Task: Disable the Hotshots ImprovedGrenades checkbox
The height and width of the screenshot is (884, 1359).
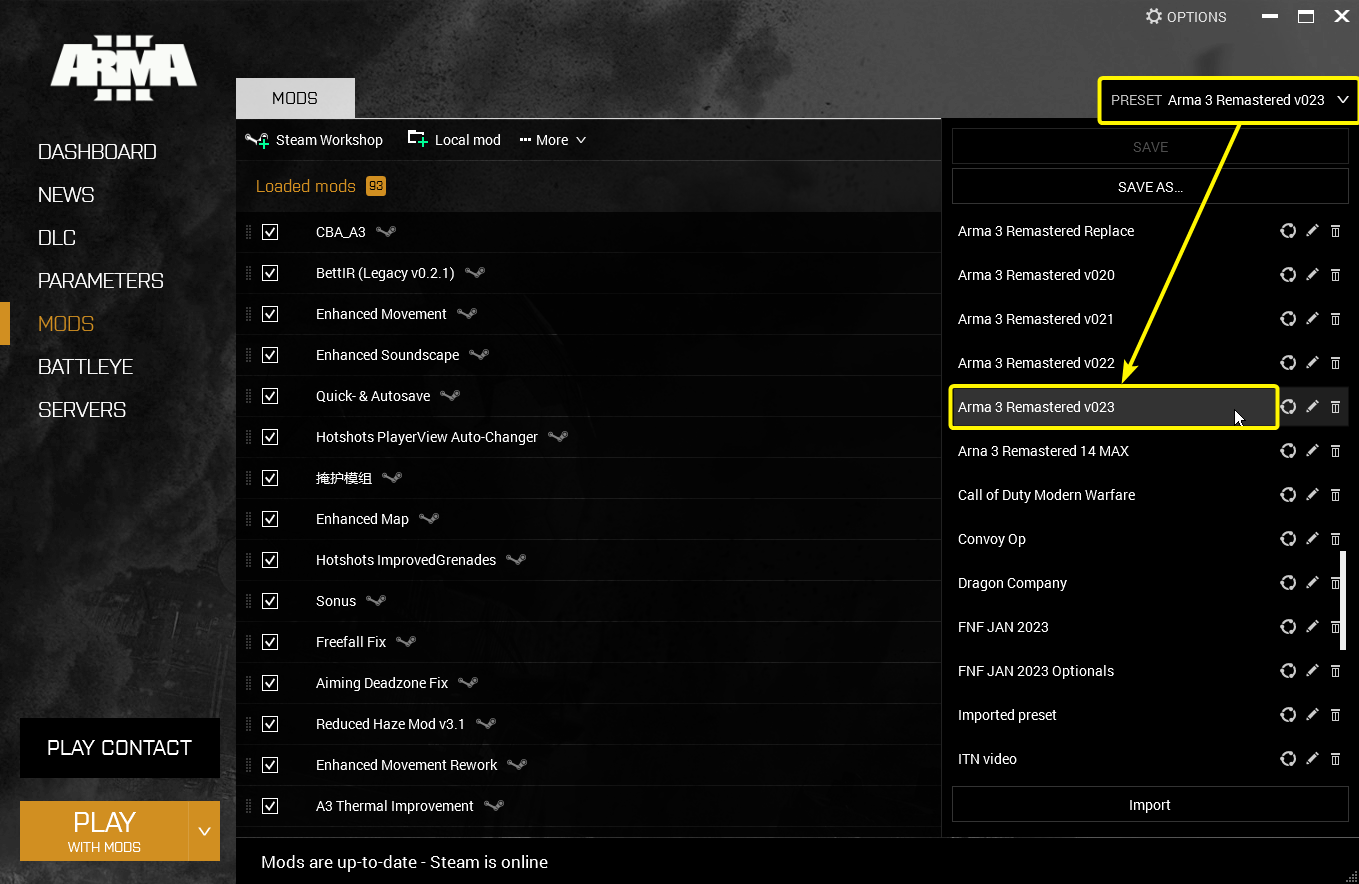Action: [x=270, y=560]
